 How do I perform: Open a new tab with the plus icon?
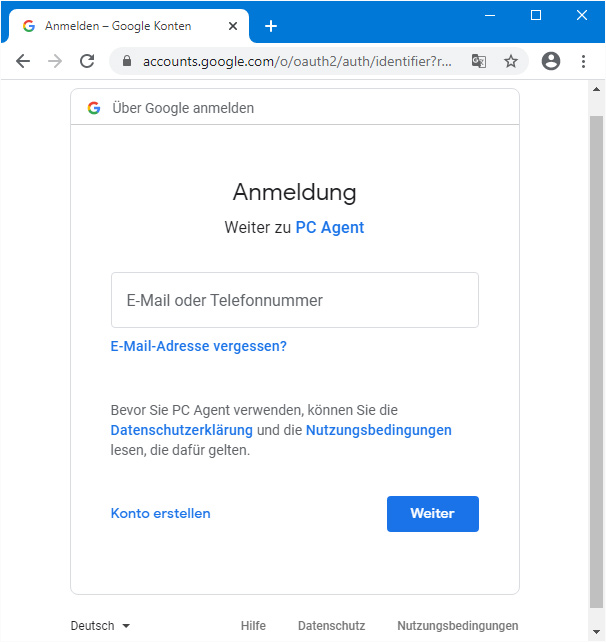coord(271,26)
